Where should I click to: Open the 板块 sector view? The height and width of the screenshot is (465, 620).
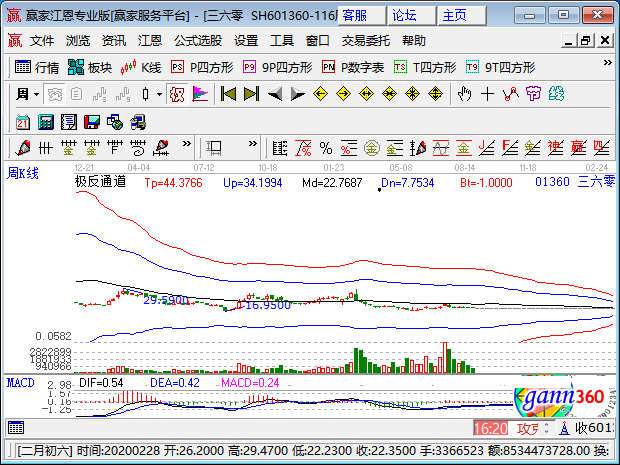tap(90, 67)
